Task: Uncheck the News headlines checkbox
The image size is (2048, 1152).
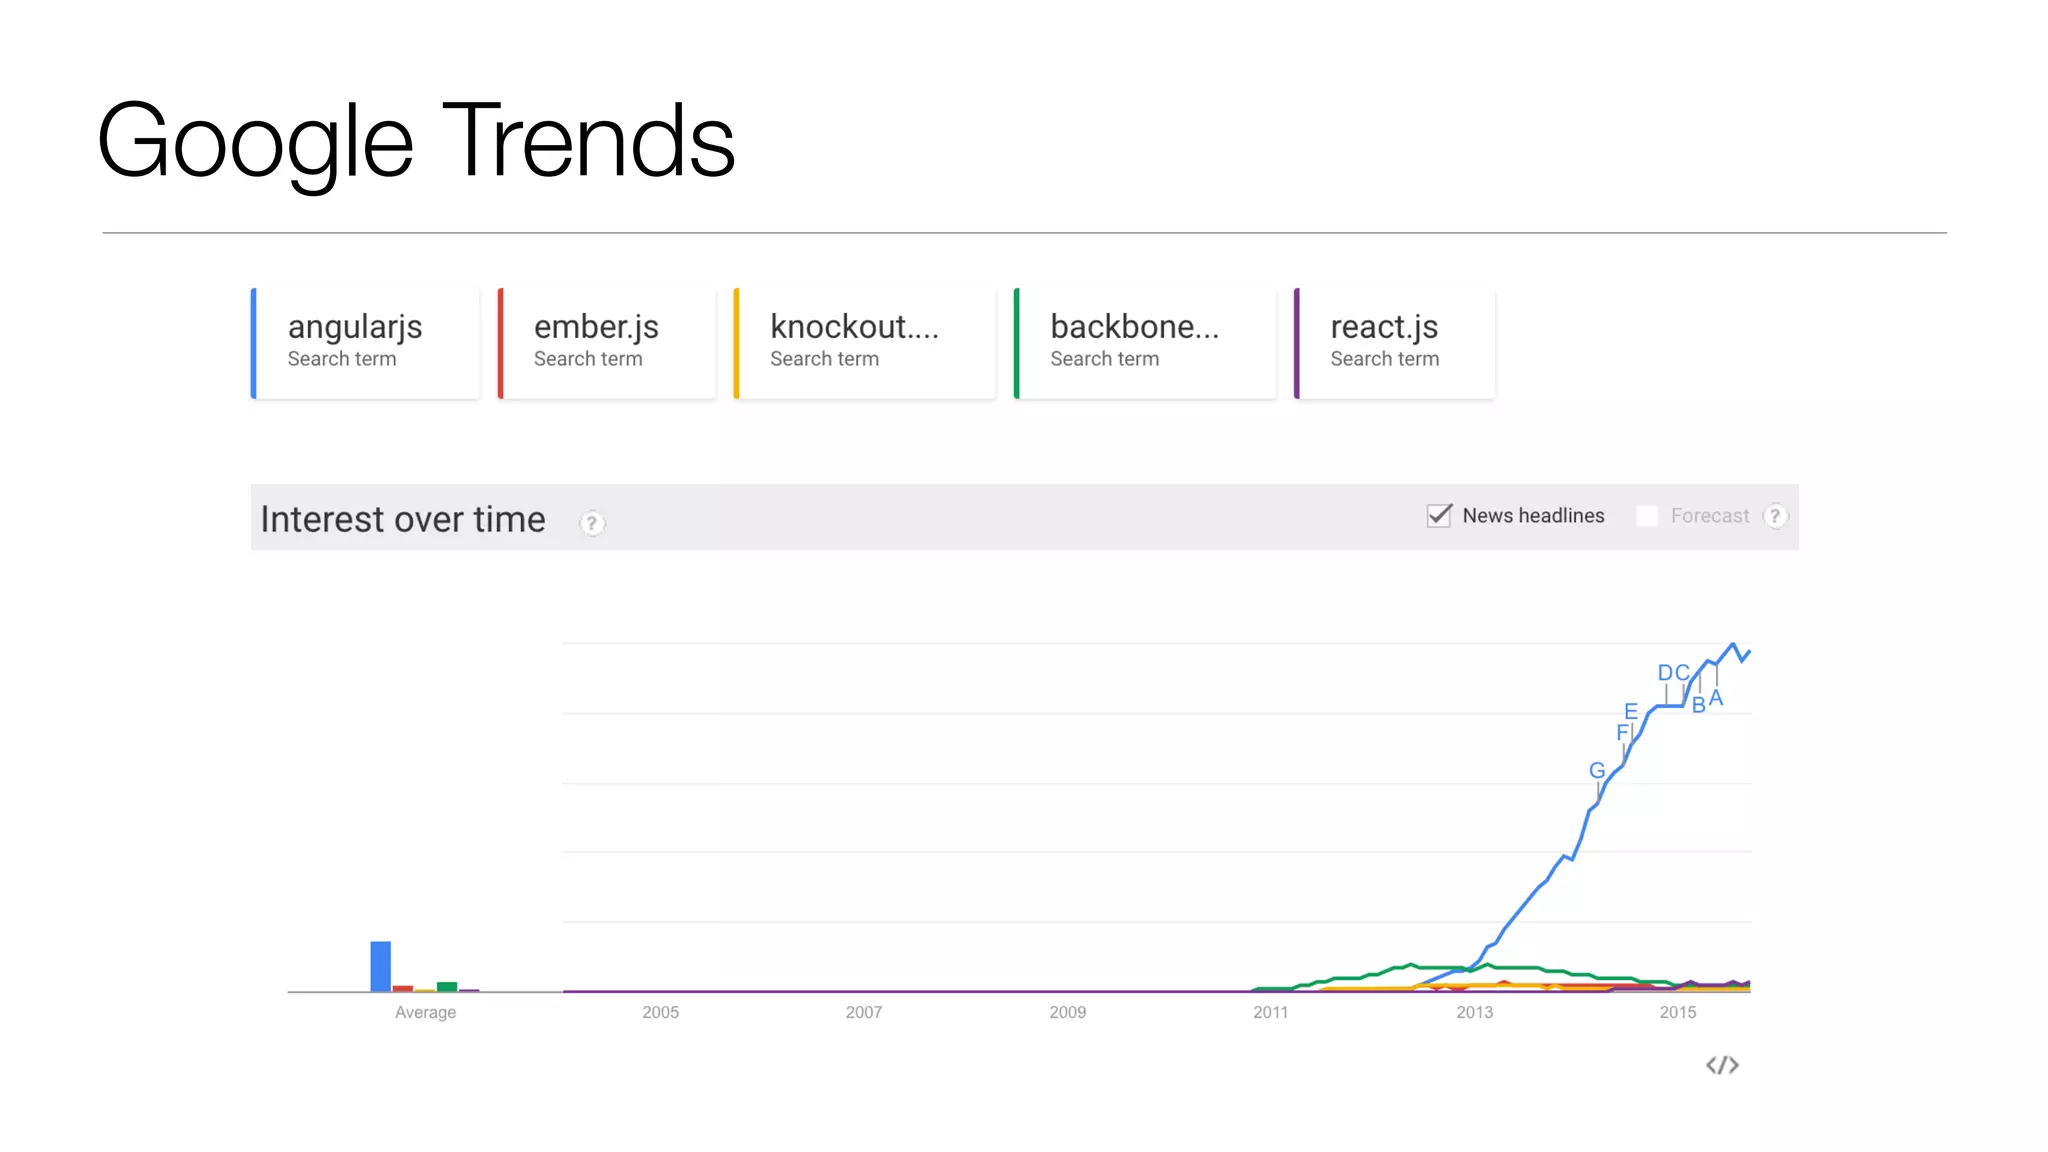Action: pyautogui.click(x=1439, y=516)
